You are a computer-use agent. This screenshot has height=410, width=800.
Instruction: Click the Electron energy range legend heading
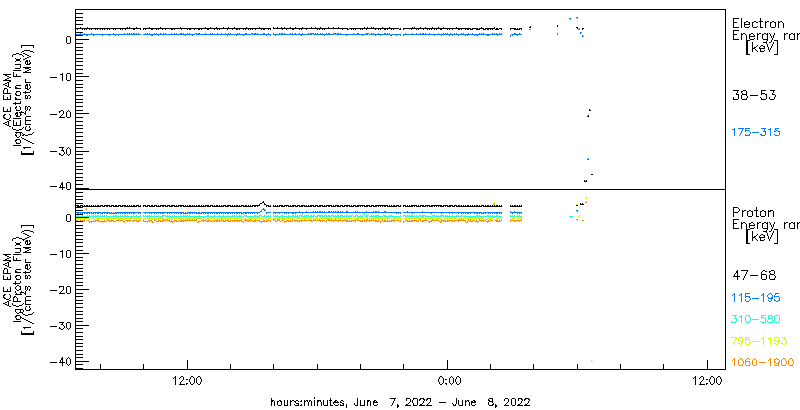765,36
